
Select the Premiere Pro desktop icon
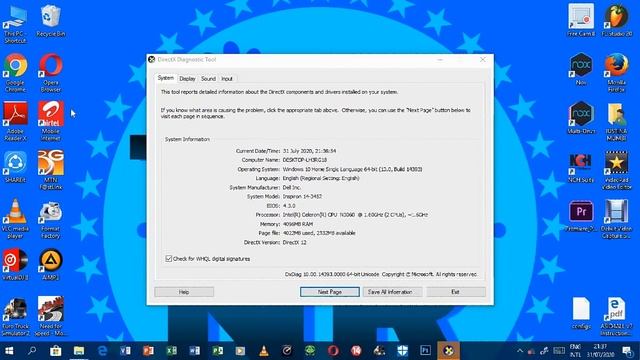pos(581,216)
